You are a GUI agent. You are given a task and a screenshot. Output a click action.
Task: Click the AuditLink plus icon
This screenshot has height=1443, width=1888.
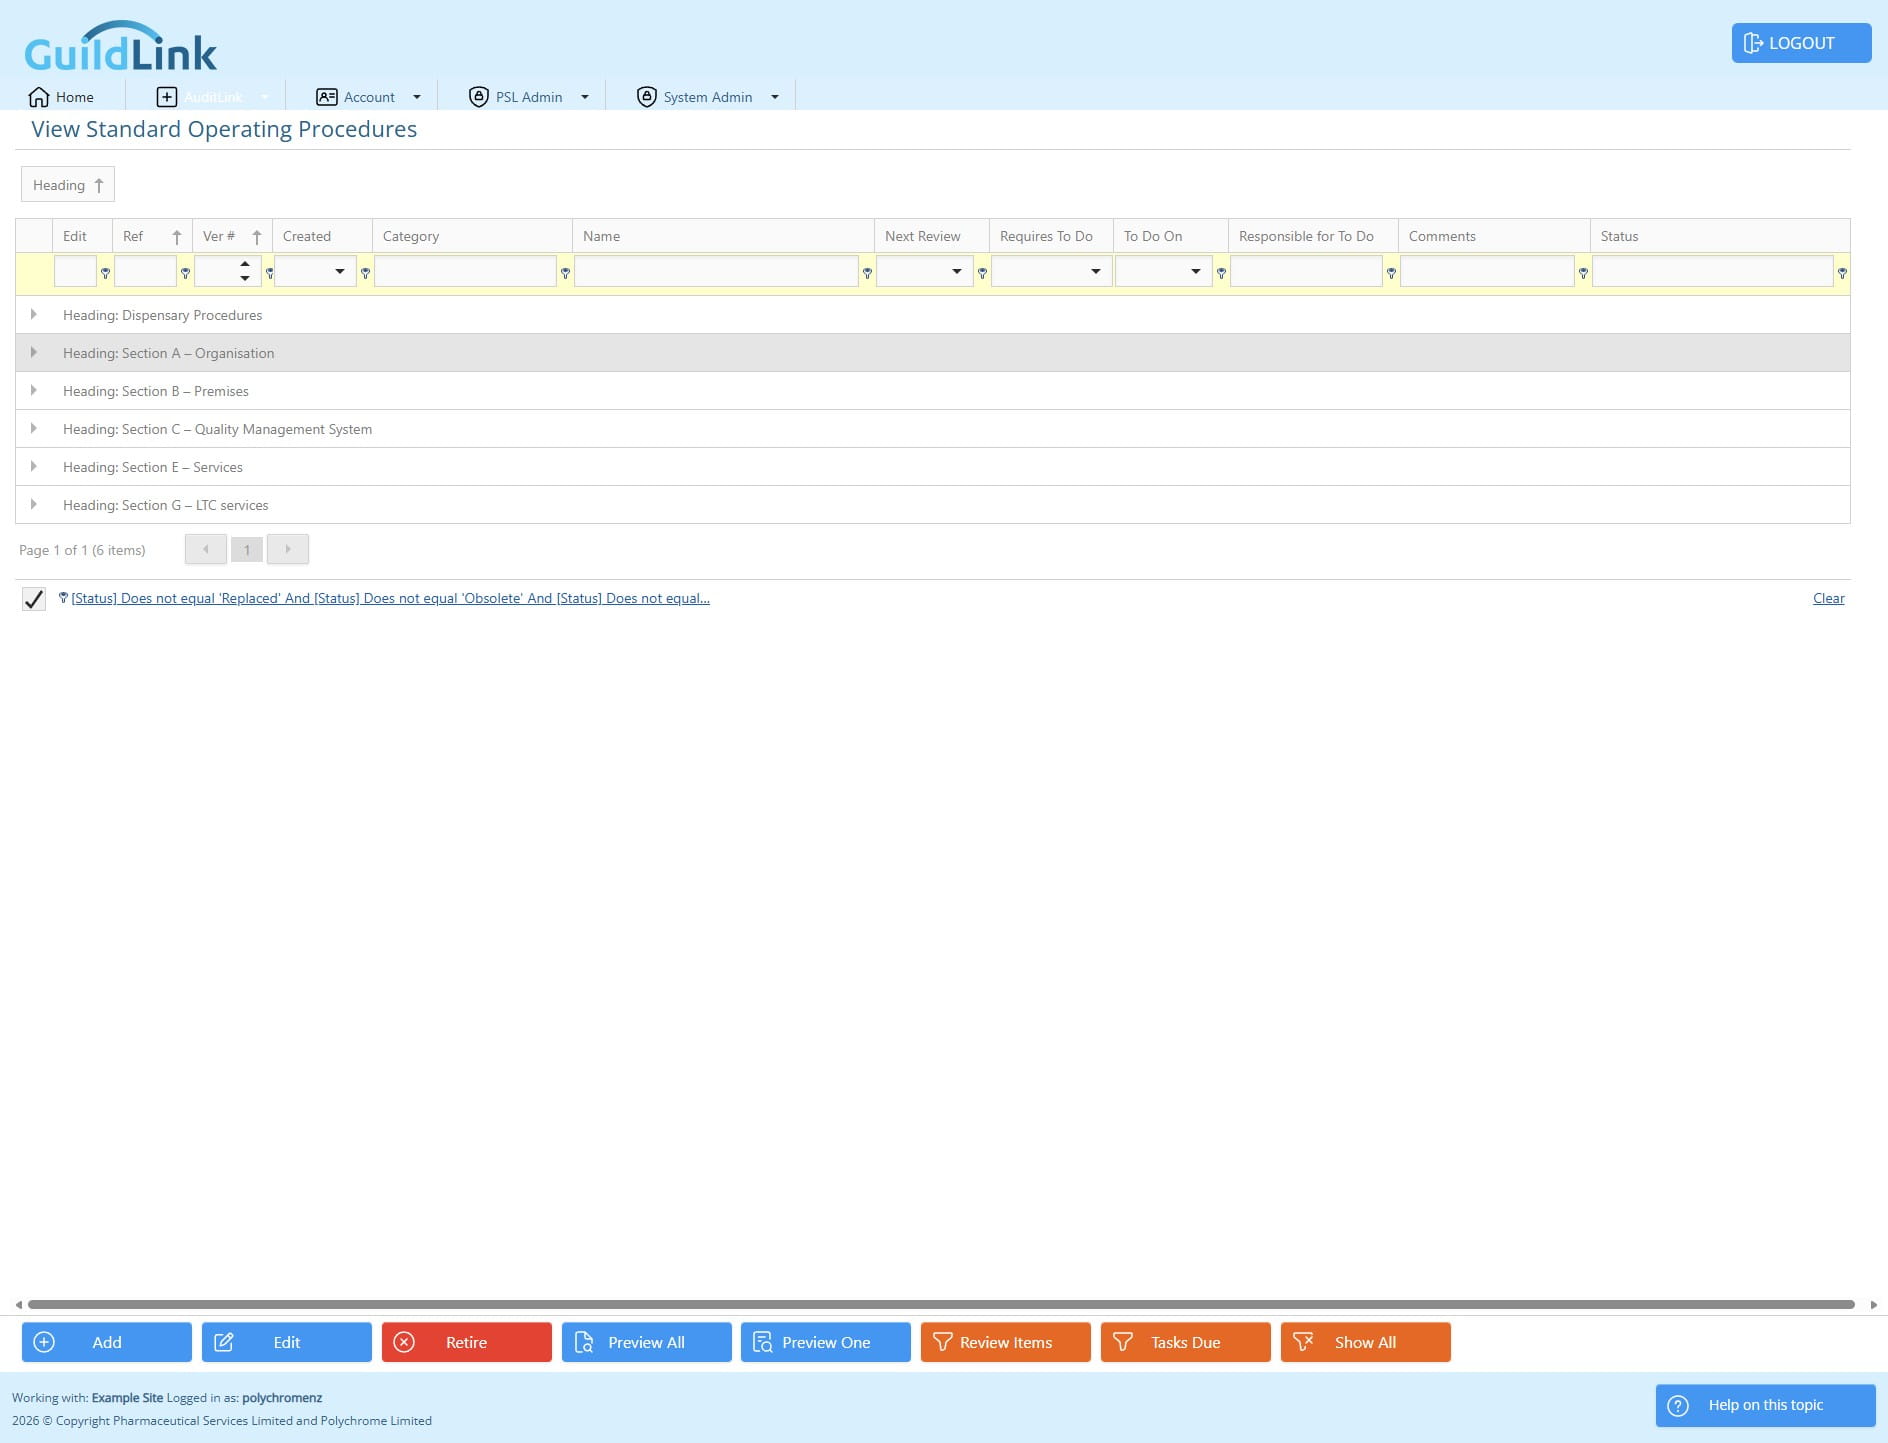pyautogui.click(x=167, y=97)
